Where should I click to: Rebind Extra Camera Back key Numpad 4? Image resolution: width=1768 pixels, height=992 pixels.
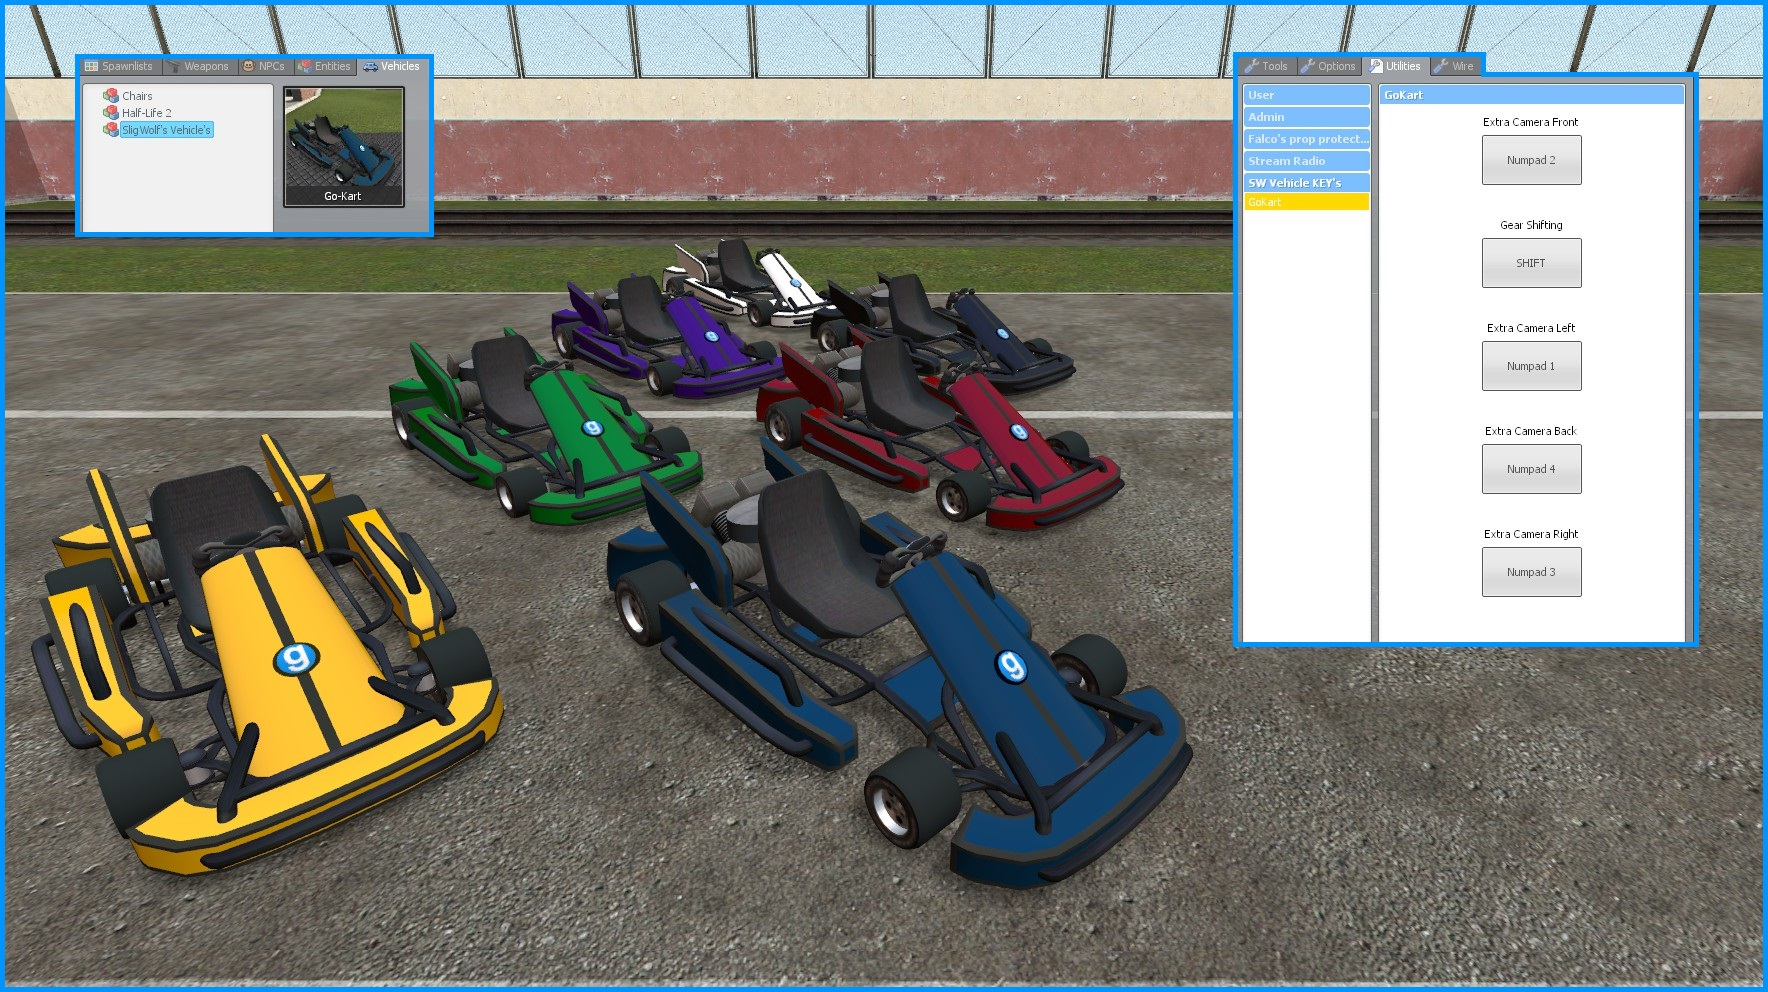1531,469
